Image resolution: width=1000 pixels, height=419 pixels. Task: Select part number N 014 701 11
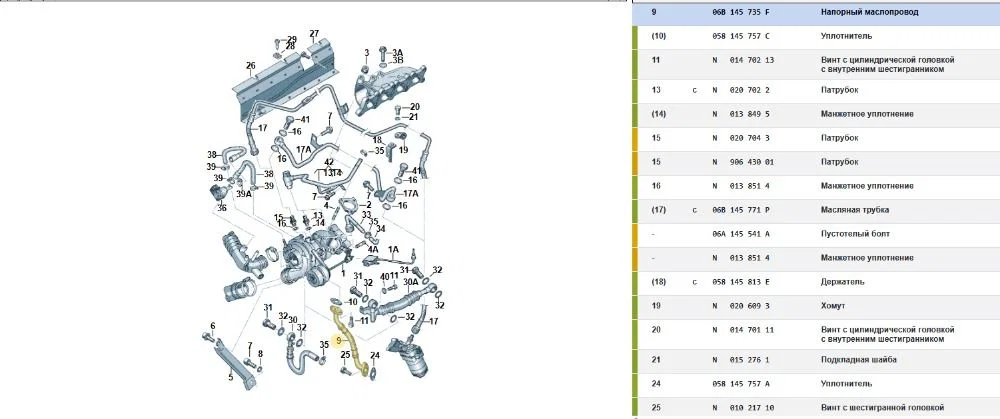(743, 330)
